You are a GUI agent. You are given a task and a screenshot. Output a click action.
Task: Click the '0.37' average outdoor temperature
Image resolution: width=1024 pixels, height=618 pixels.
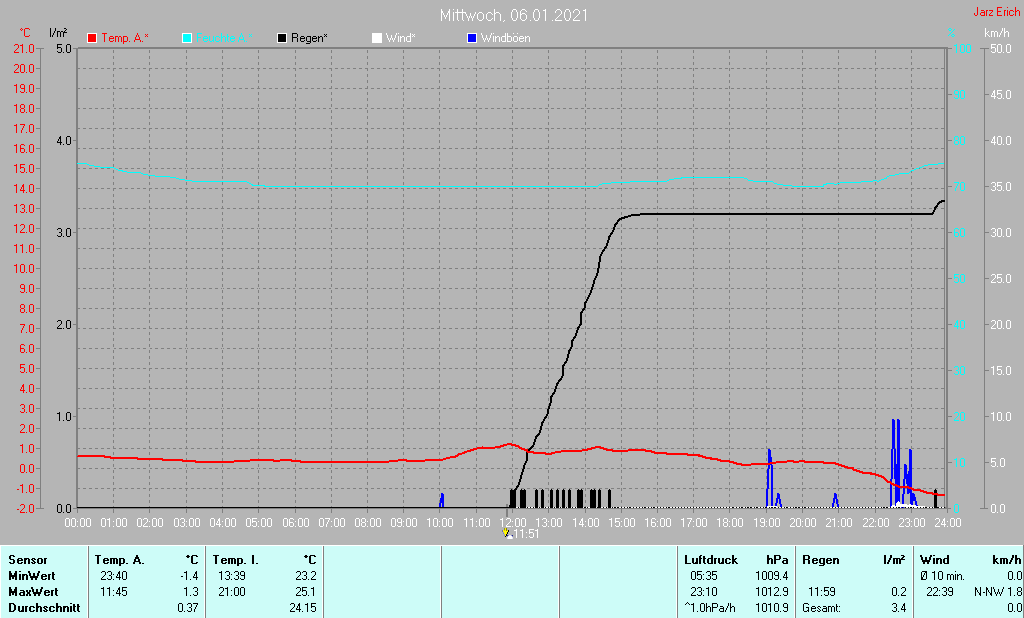(x=187, y=608)
